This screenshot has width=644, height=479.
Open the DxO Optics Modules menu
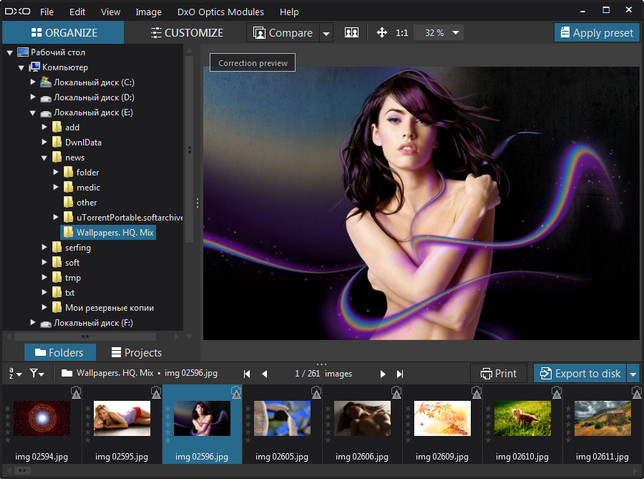pyautogui.click(x=223, y=12)
